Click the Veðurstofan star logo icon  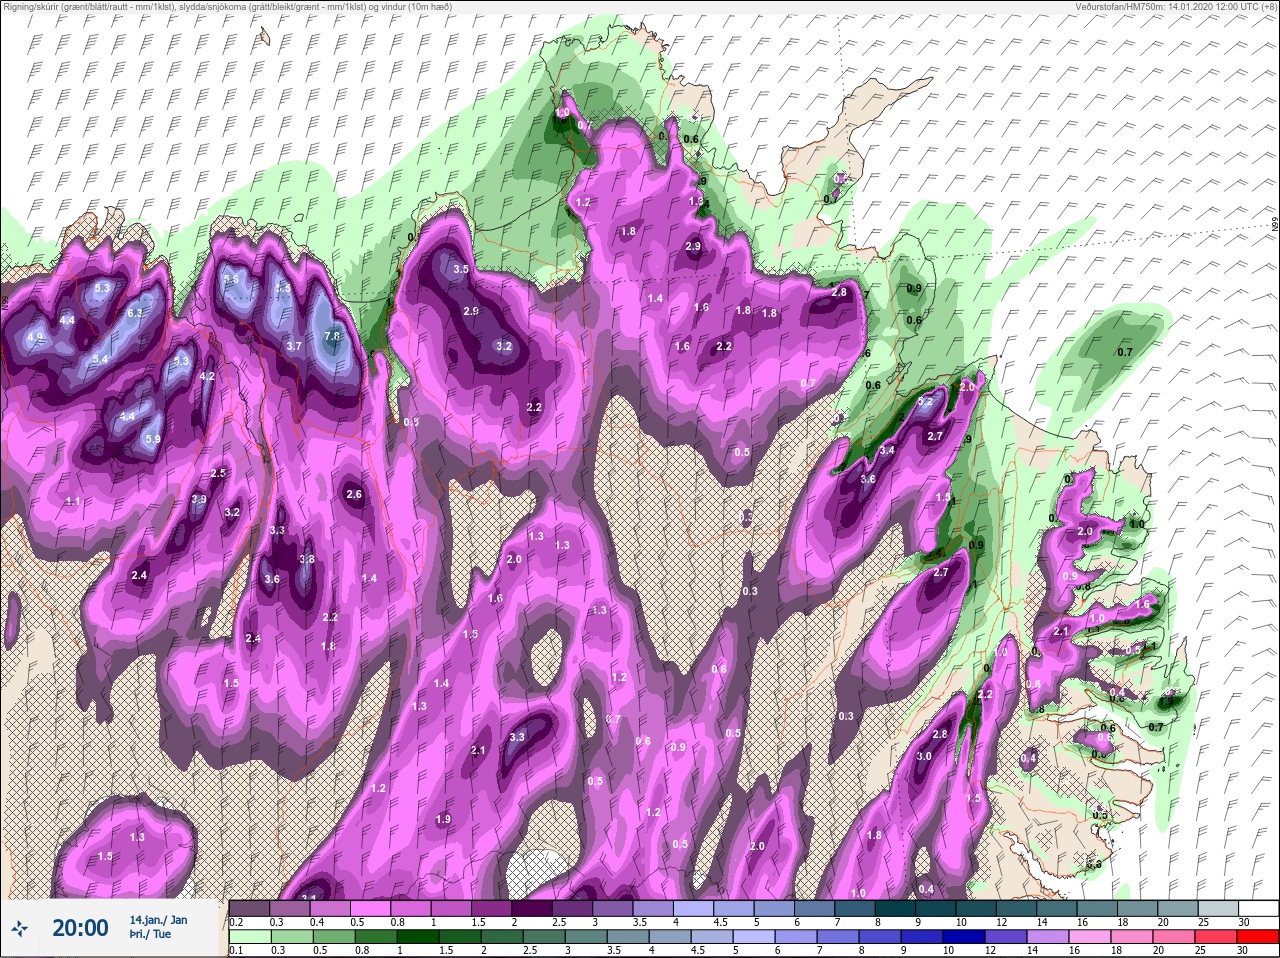19,929
